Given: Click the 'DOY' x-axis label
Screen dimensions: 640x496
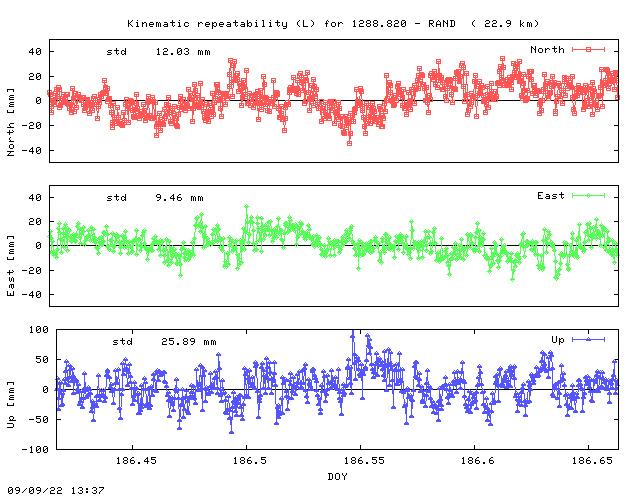Looking at the screenshot, I should pos(337,476).
